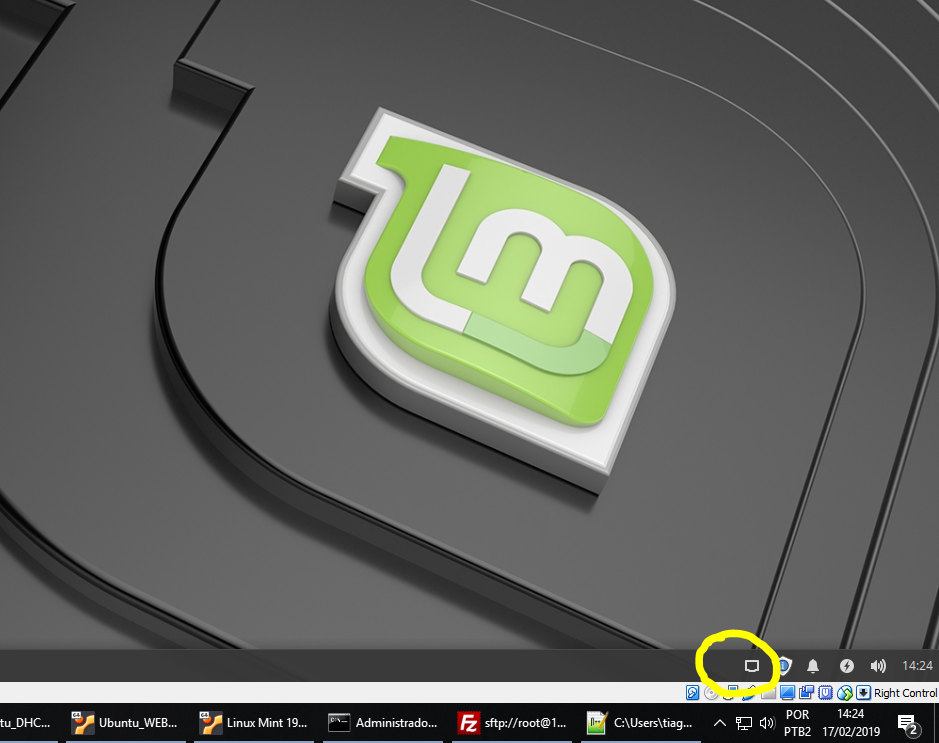
Task: Open Windows Action Center notification icon
Action: pyautogui.click(x=908, y=724)
